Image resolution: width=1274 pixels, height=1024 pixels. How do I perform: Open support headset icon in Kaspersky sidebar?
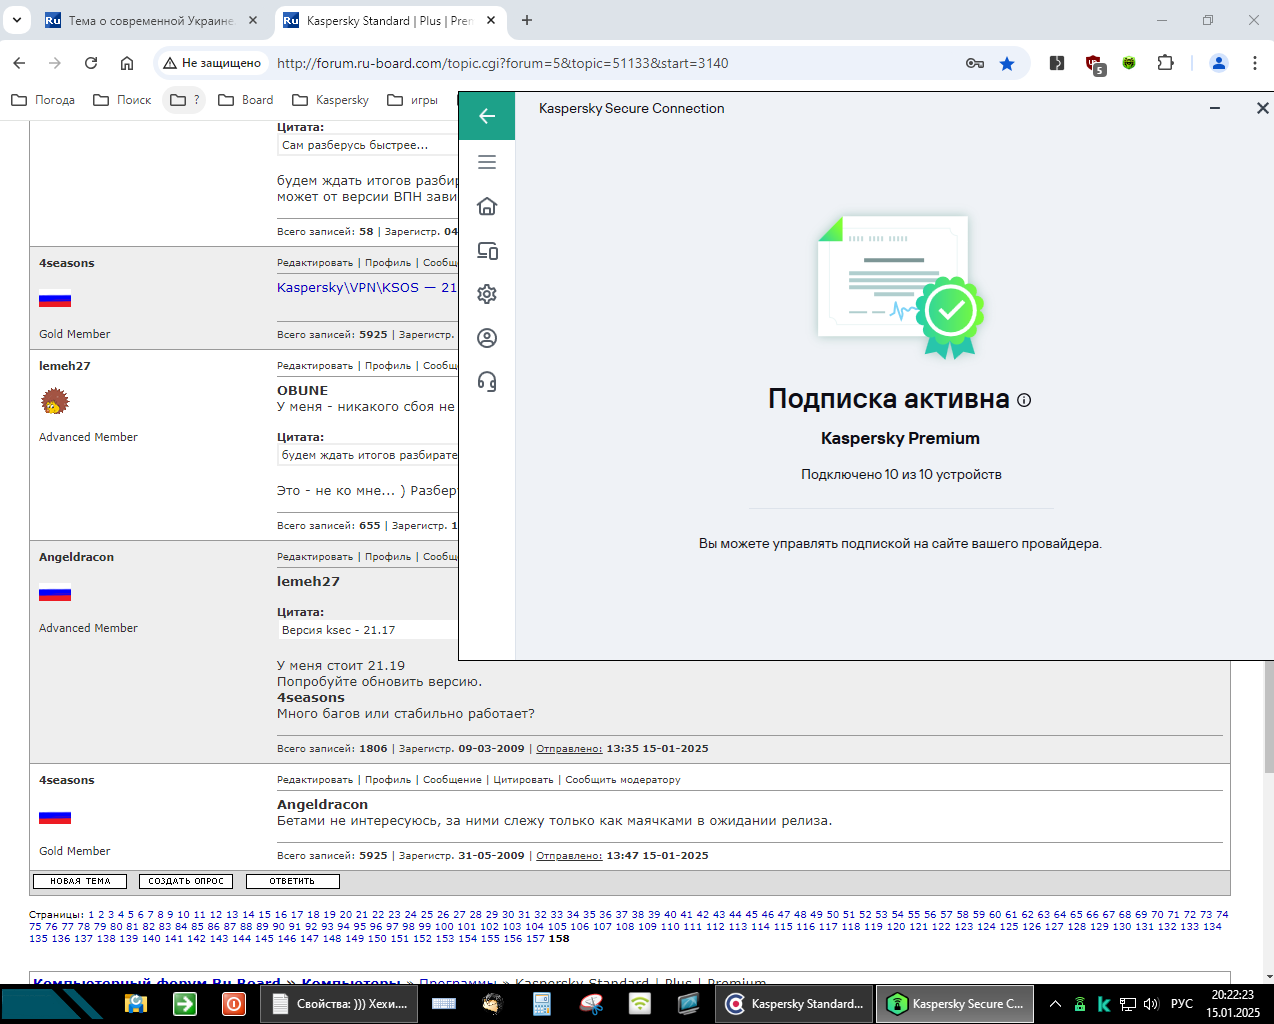487,382
